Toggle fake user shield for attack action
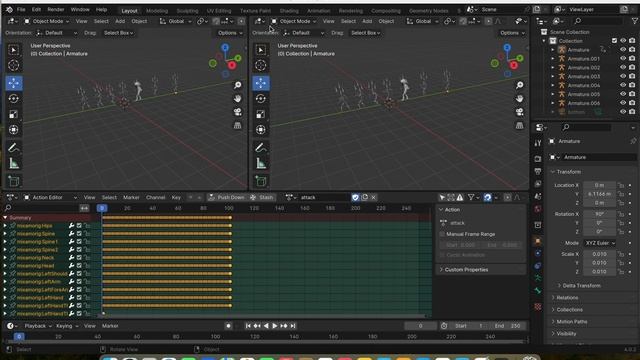 pyautogui.click(x=356, y=197)
